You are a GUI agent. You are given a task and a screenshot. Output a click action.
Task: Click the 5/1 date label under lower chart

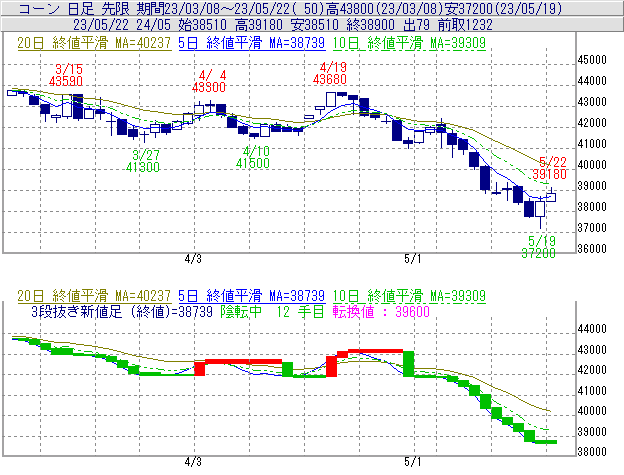(413, 462)
